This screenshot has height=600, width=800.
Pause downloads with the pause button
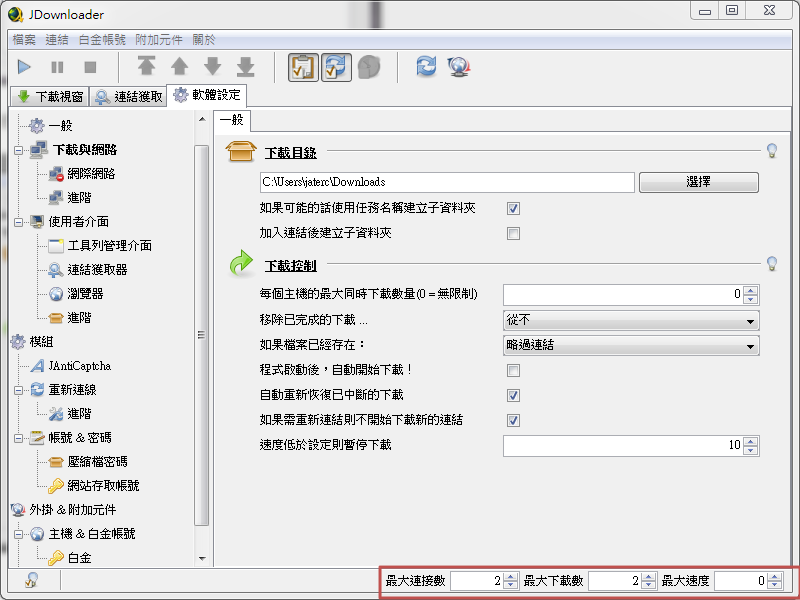(x=57, y=67)
